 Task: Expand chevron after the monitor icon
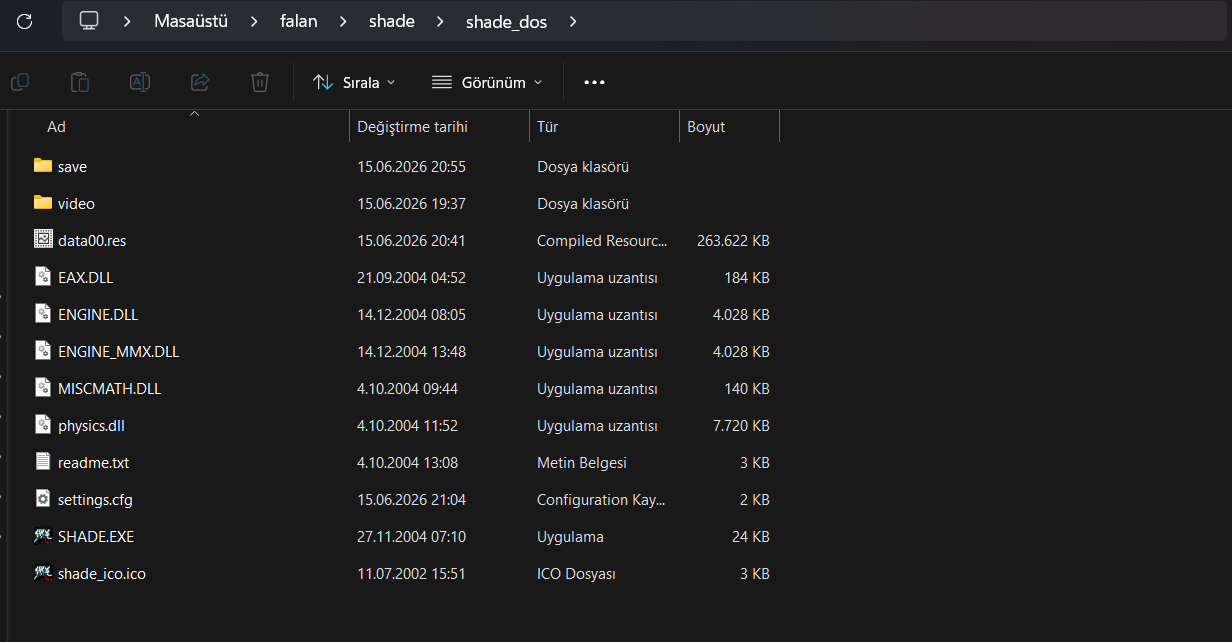pyautogui.click(x=127, y=21)
